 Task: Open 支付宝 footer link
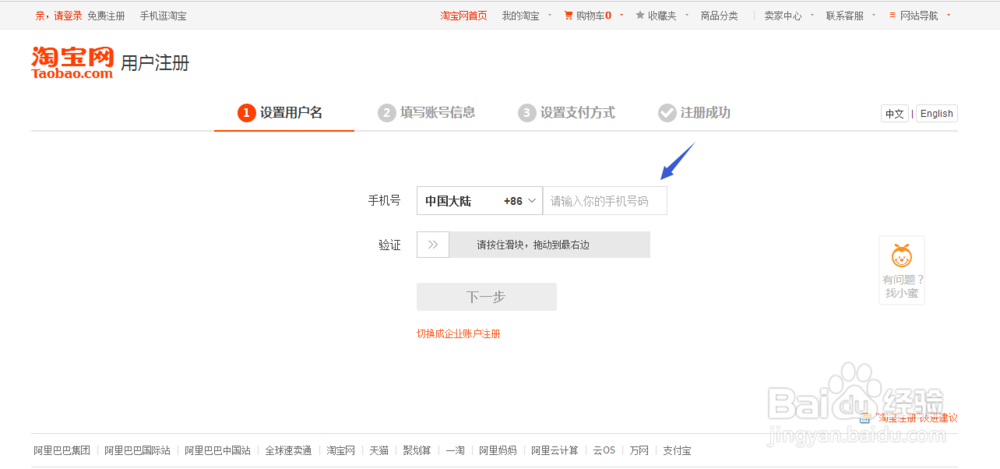(677, 450)
